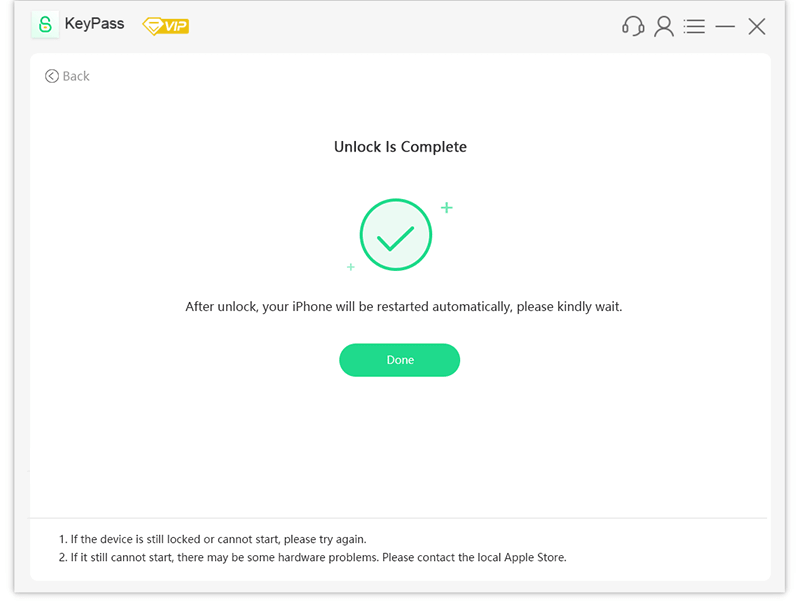Viewport: 800px width, 609px height.
Task: Open the hamburger menu in title bar
Action: point(694,26)
